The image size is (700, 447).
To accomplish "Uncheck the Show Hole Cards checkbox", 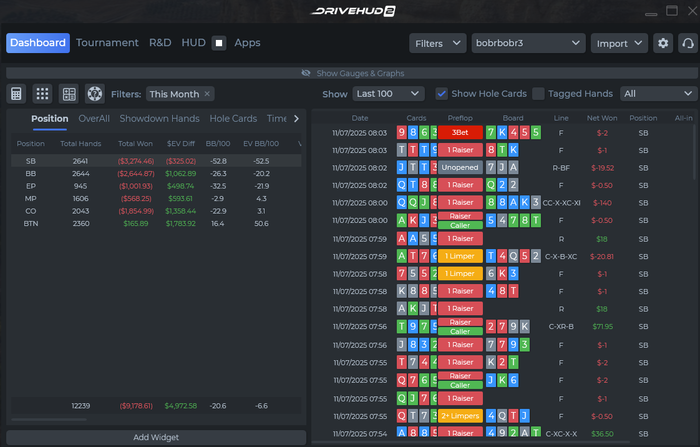I will point(442,94).
